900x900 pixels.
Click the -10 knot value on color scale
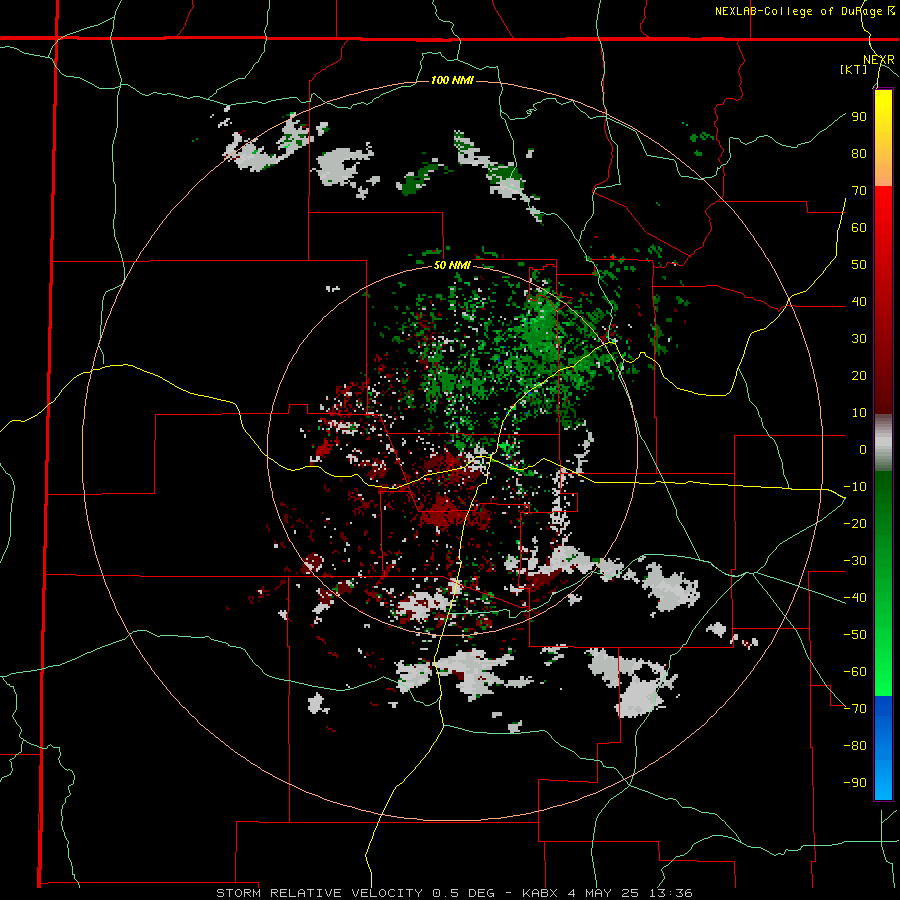coord(855,487)
